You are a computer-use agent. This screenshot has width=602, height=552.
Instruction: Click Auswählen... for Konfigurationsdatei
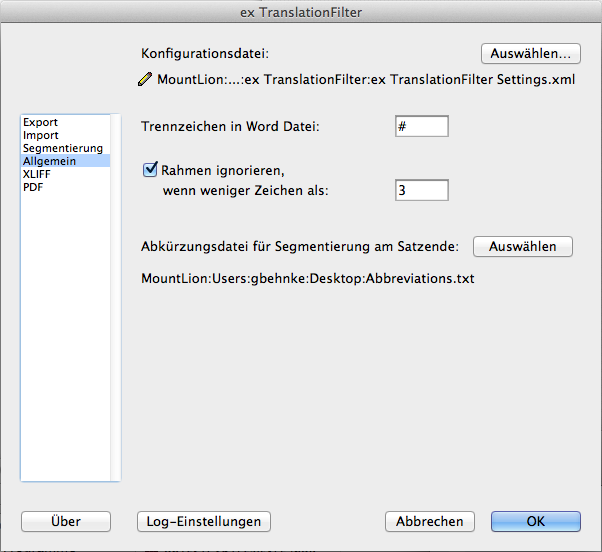[531, 53]
